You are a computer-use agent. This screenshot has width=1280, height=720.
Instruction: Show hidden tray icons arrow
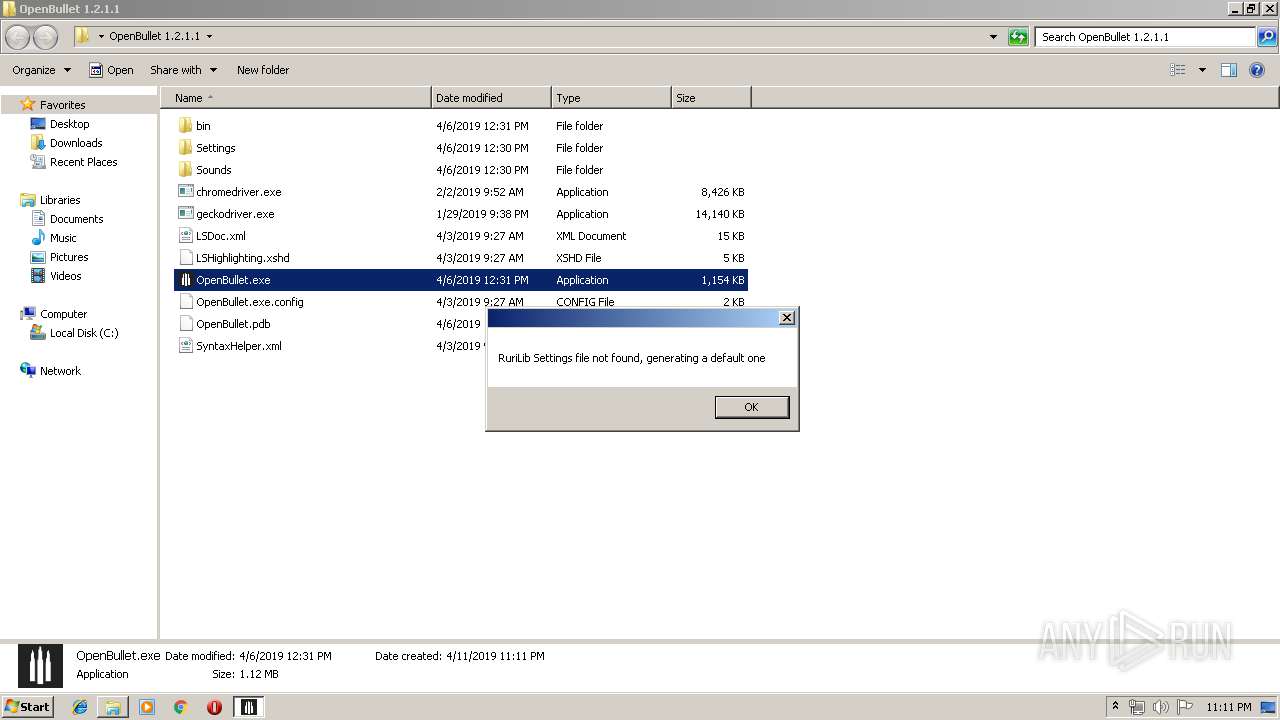[1116, 707]
